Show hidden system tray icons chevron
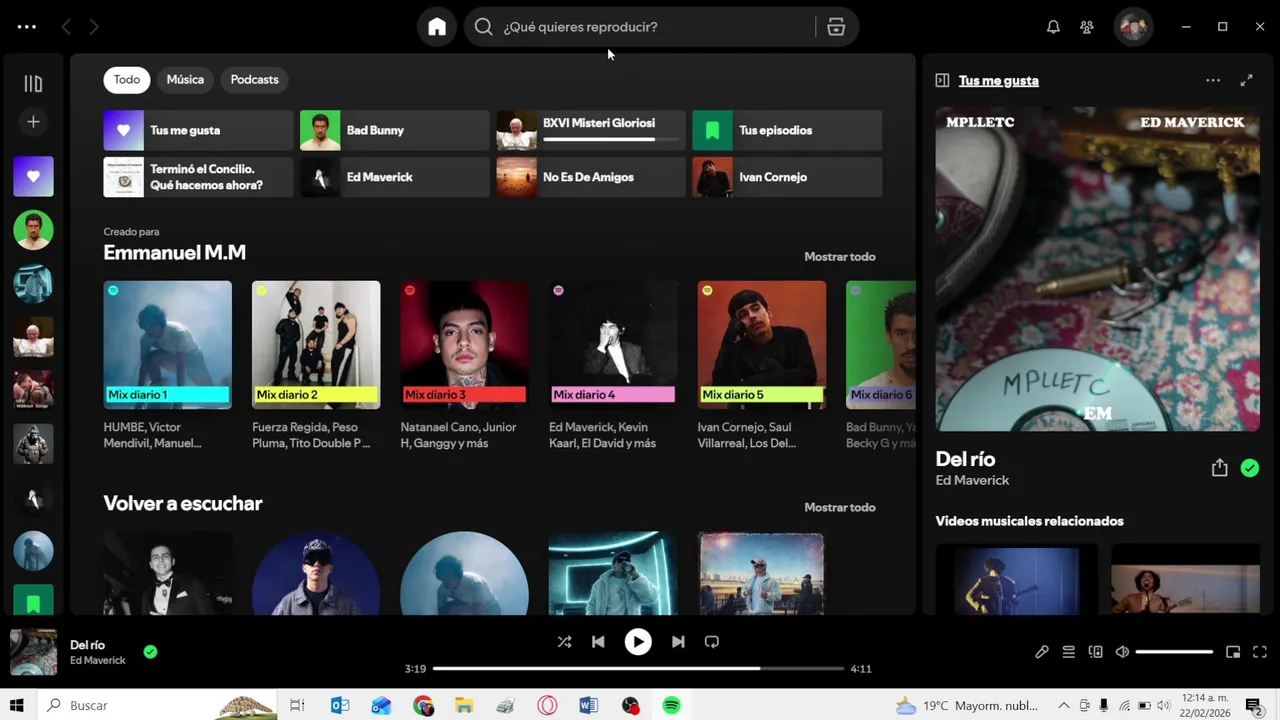The width and height of the screenshot is (1280, 720). (1063, 706)
